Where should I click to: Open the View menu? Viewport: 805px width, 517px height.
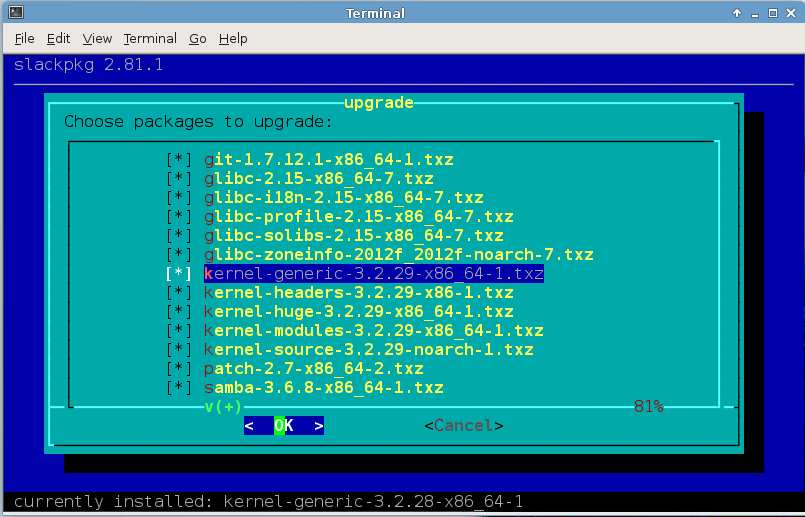click(97, 39)
